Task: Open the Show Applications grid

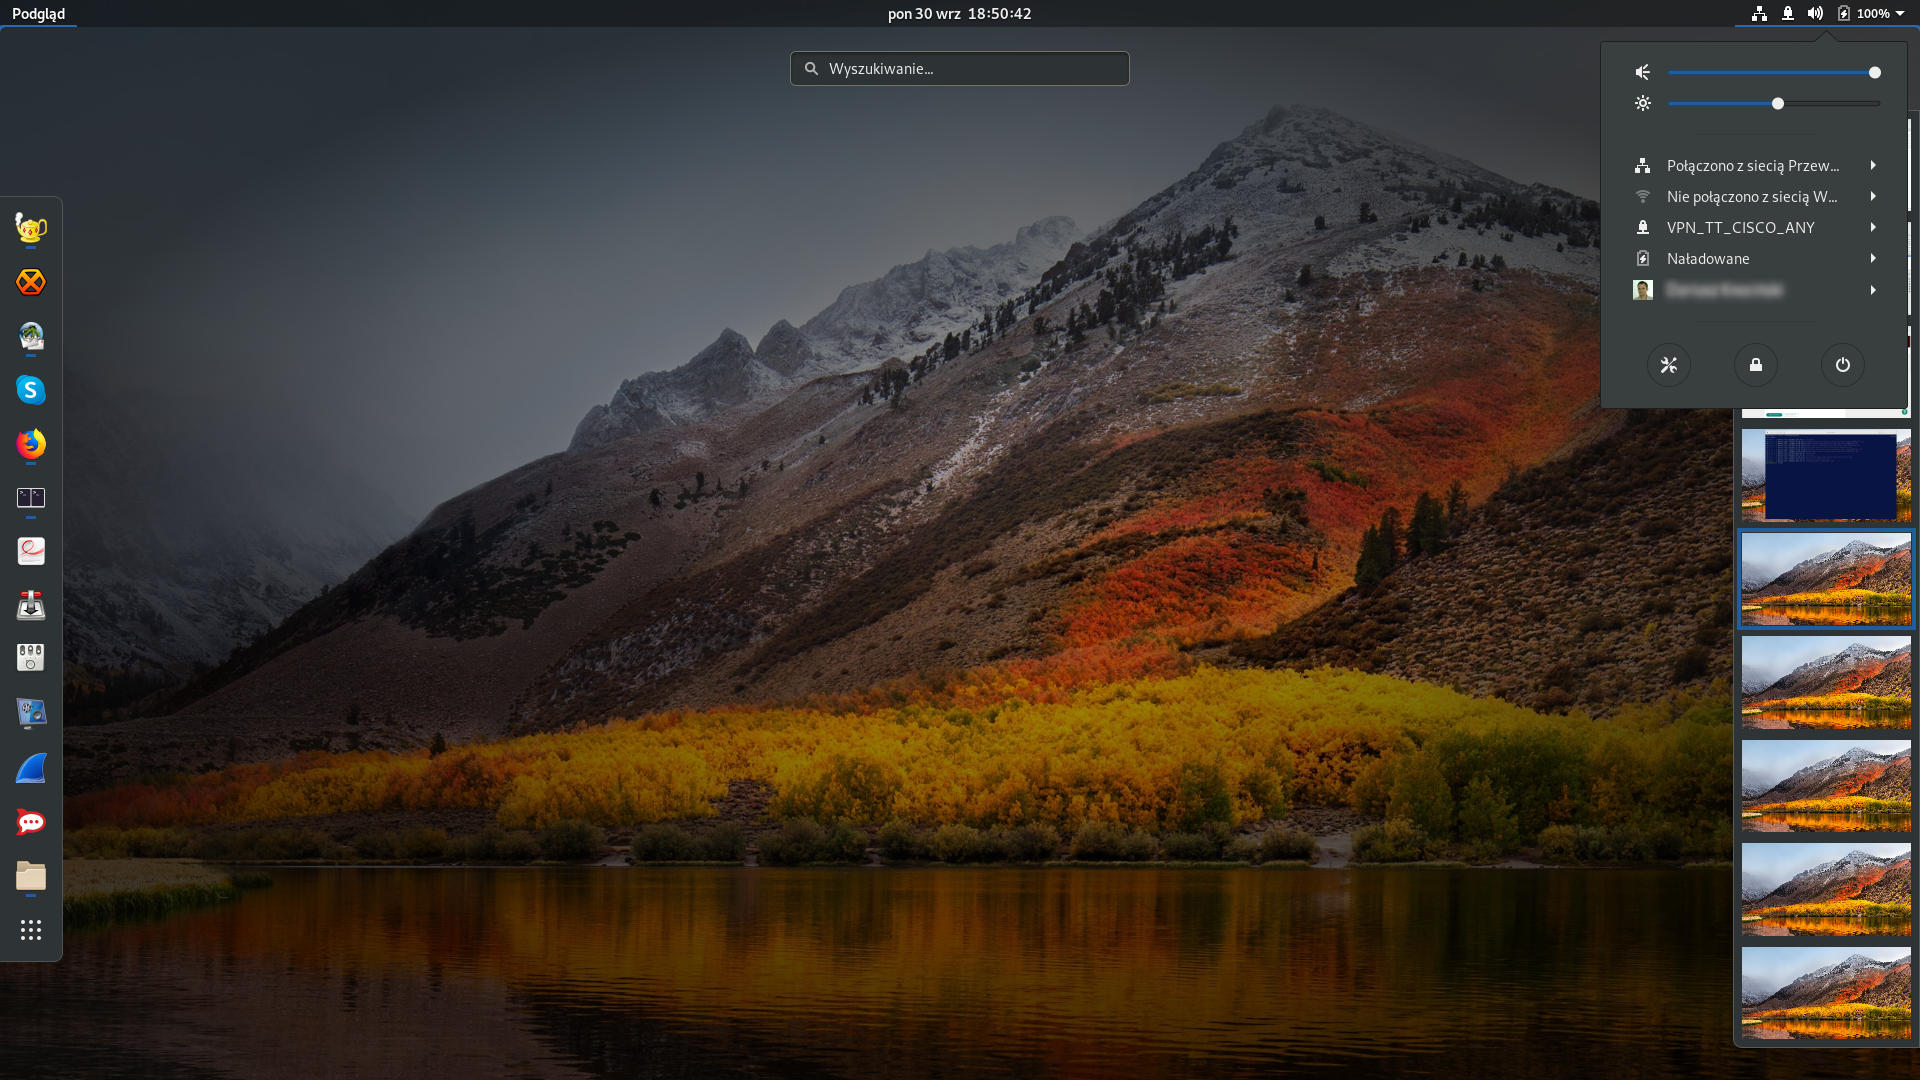Action: coord(31,930)
